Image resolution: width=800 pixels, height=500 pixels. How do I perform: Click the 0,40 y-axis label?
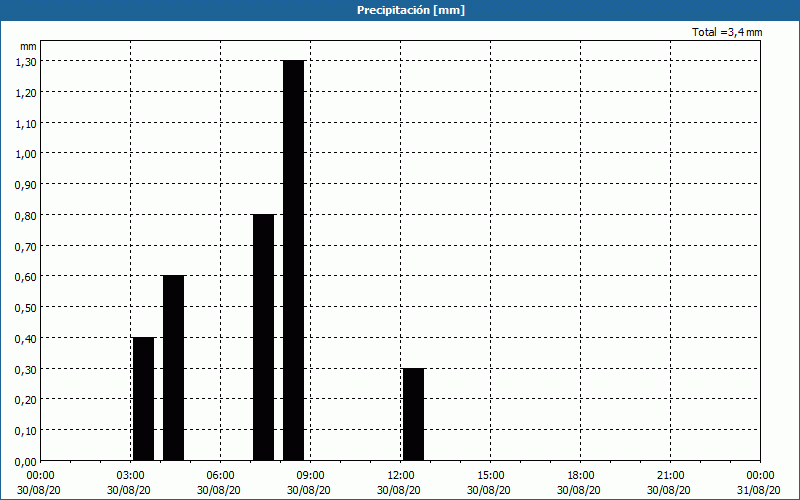tap(26, 338)
